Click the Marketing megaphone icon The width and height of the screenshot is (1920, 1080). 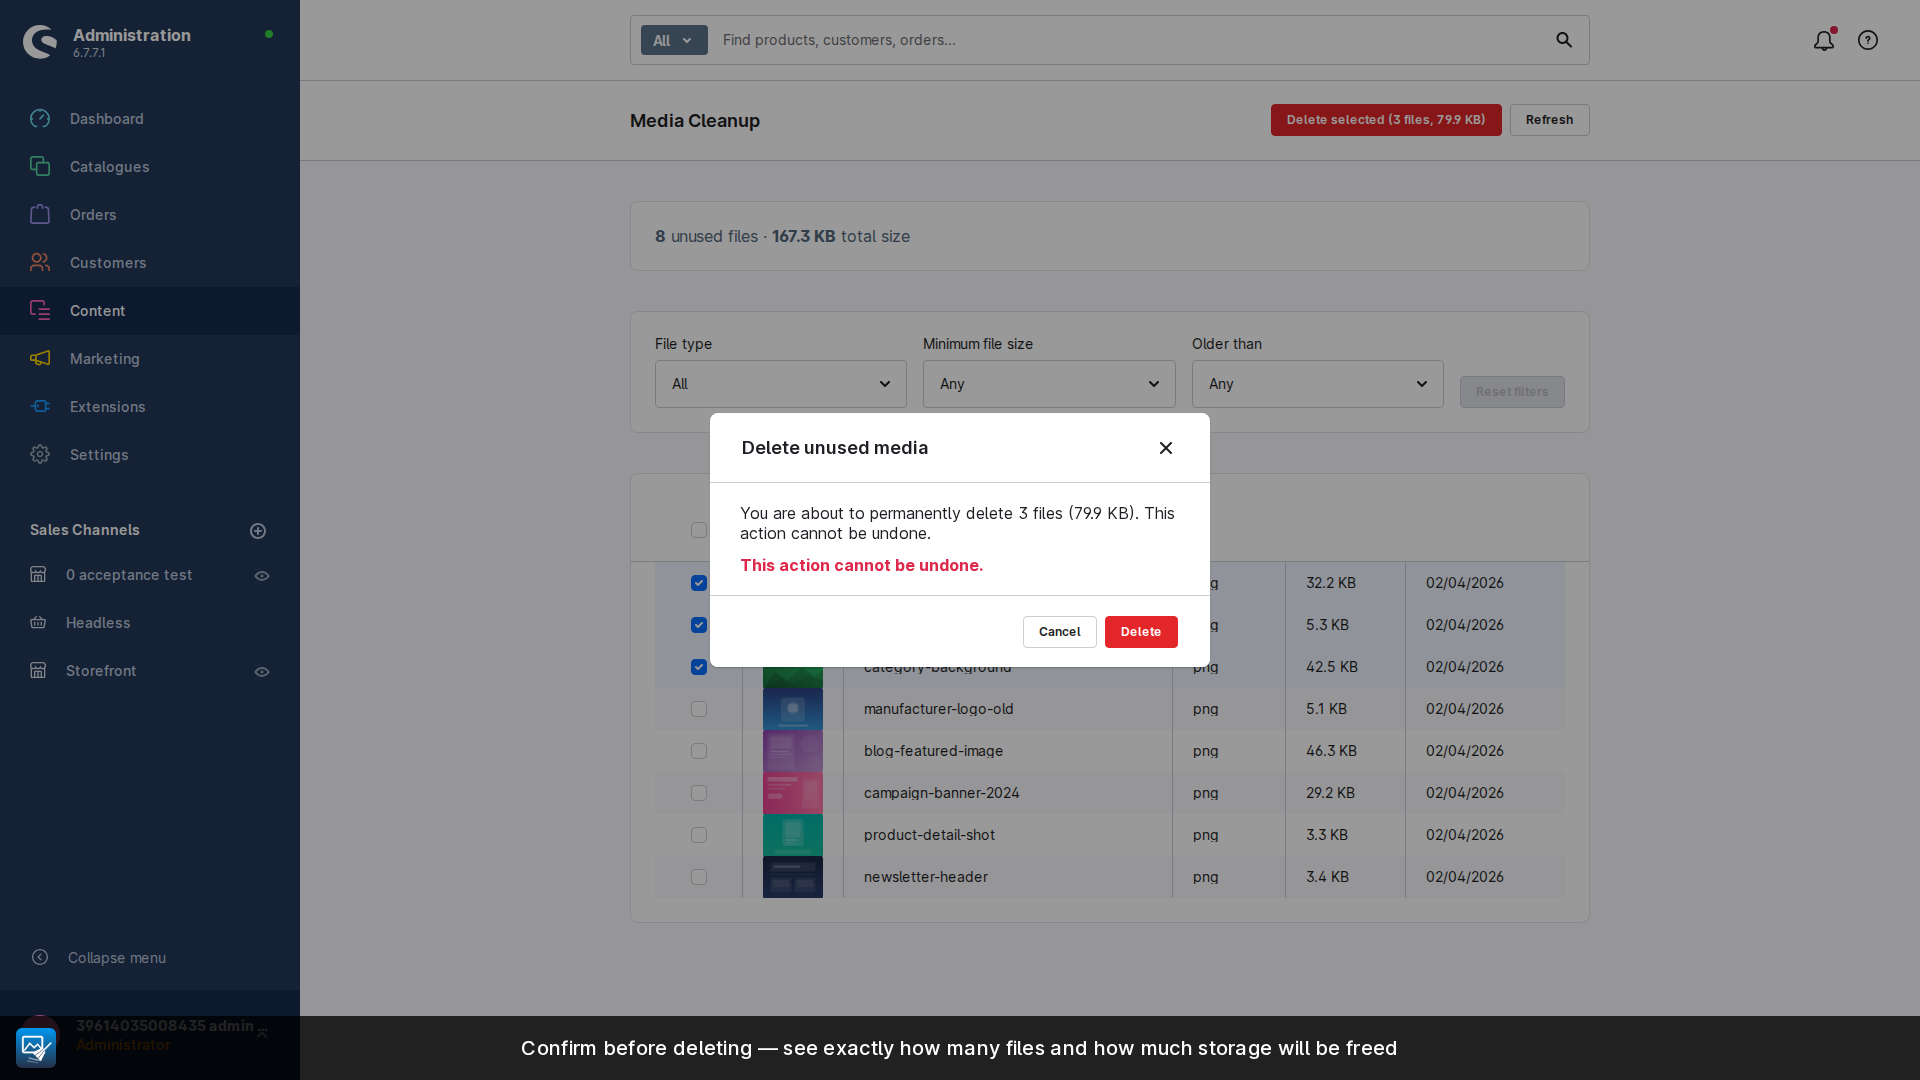click(40, 359)
